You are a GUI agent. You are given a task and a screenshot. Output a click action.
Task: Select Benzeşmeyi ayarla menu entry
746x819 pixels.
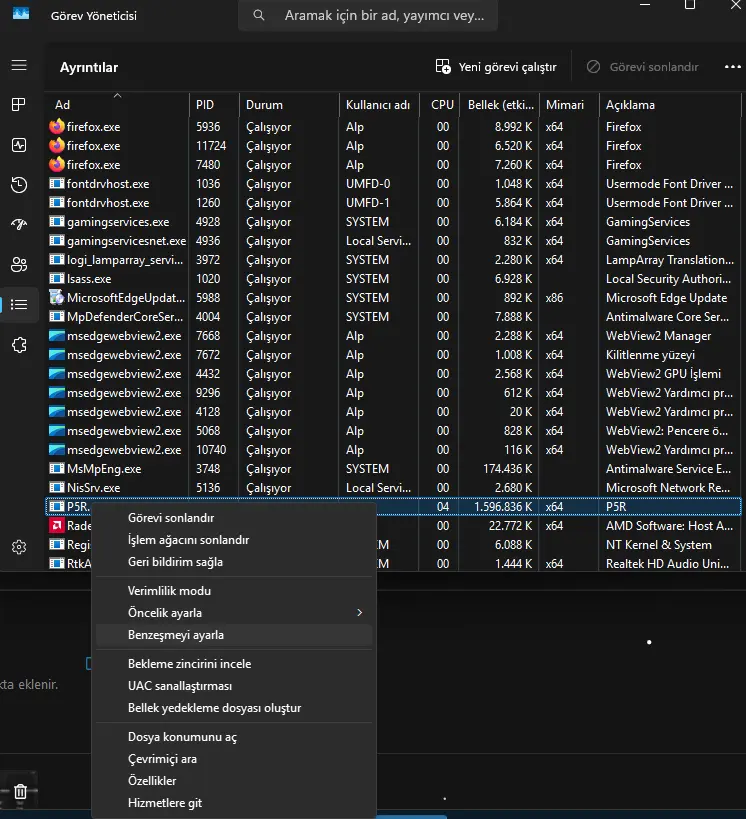point(234,635)
